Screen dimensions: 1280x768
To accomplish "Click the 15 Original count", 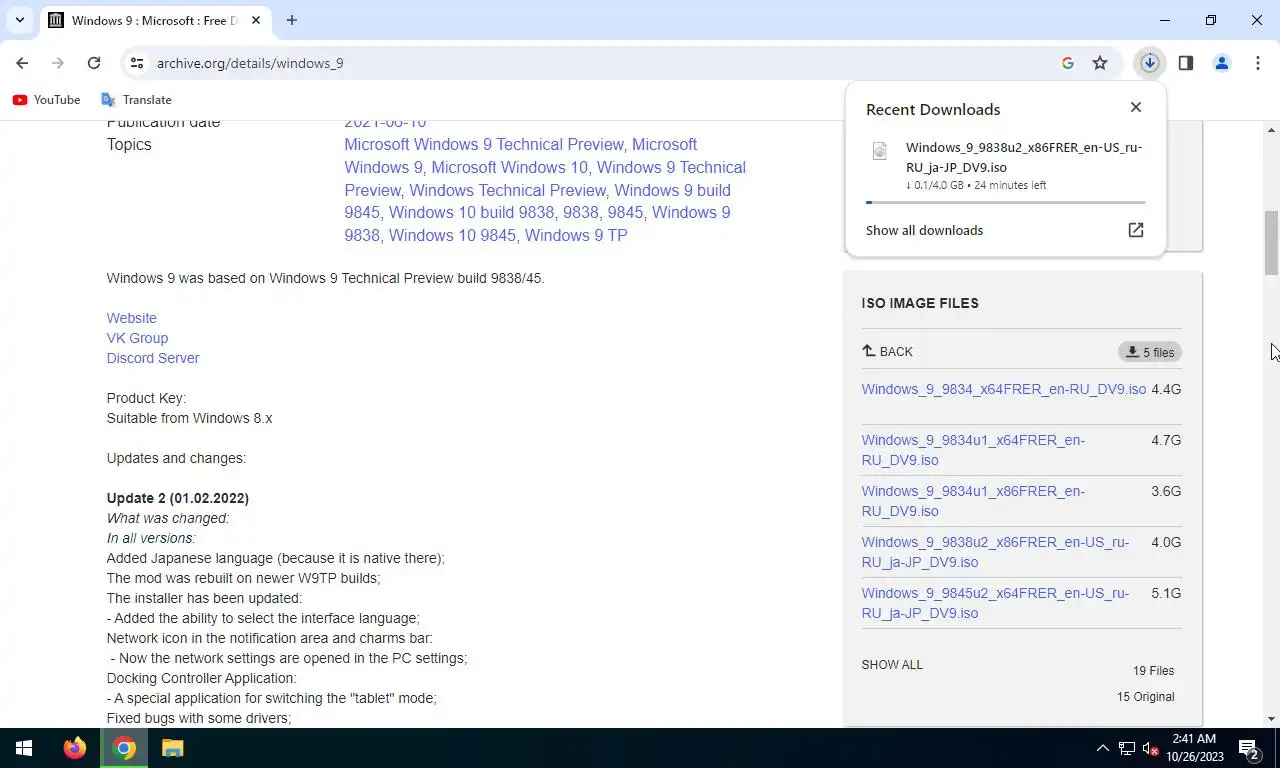I will click(1145, 697).
